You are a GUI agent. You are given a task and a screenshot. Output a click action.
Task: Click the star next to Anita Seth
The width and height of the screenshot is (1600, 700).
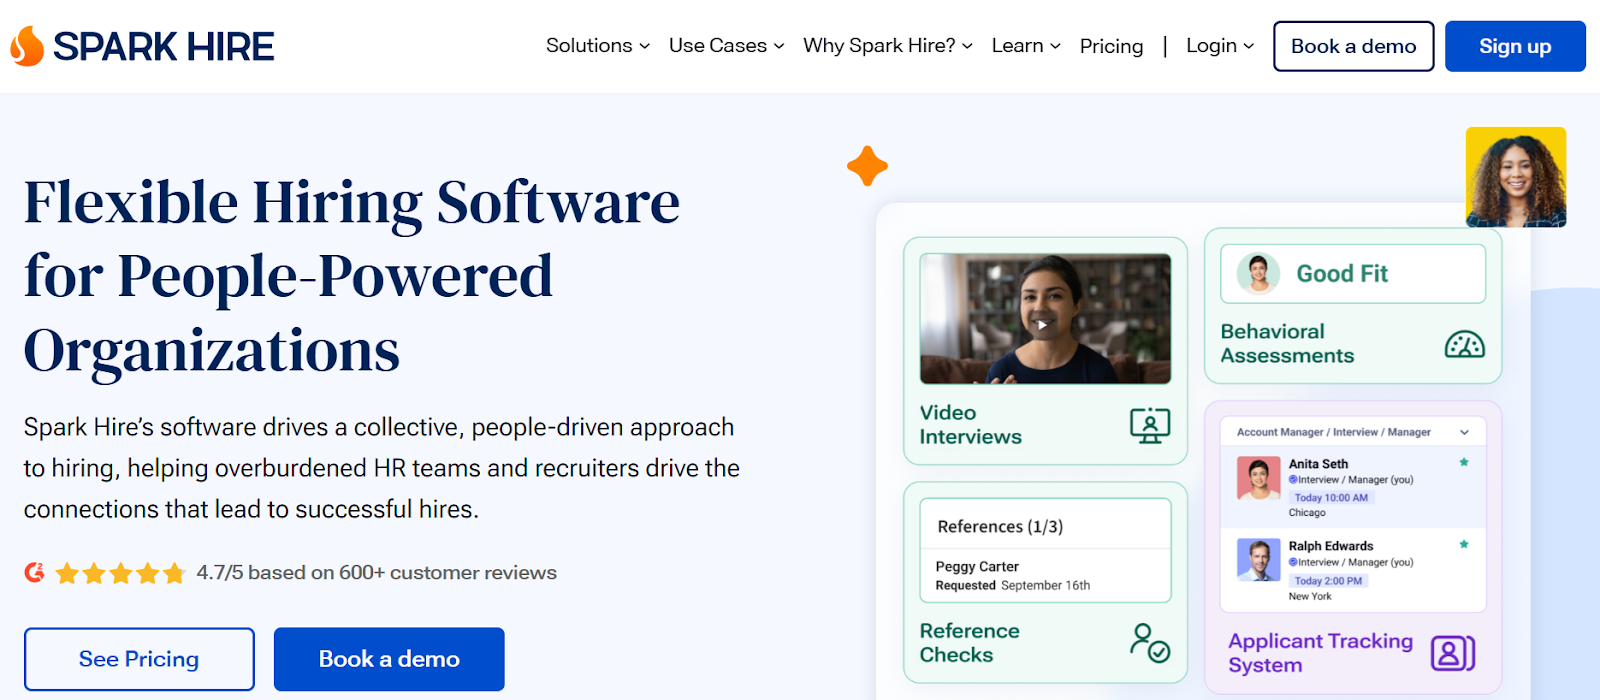pyautogui.click(x=1464, y=462)
